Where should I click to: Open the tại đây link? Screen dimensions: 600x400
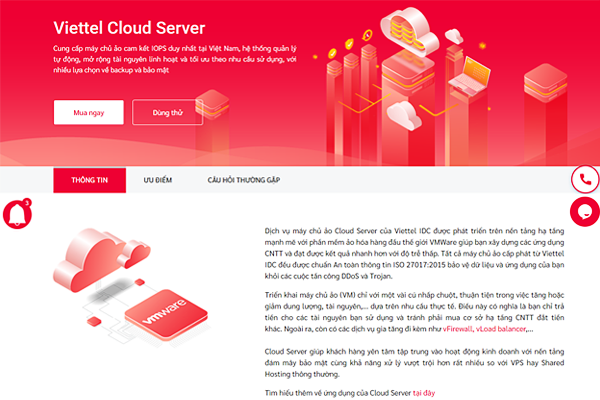click(x=424, y=393)
